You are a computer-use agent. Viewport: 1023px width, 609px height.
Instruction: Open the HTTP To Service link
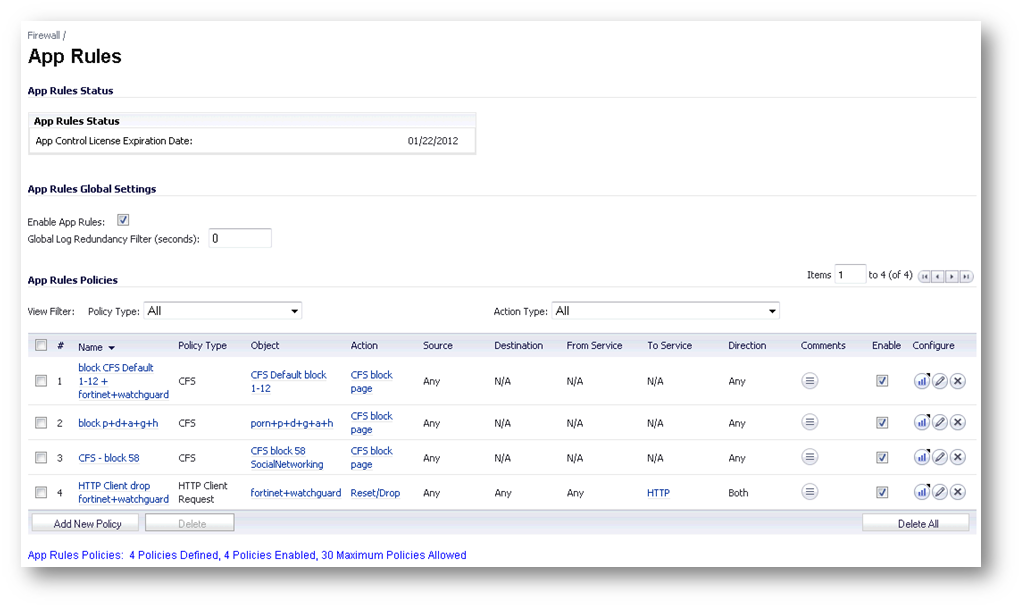tap(658, 493)
